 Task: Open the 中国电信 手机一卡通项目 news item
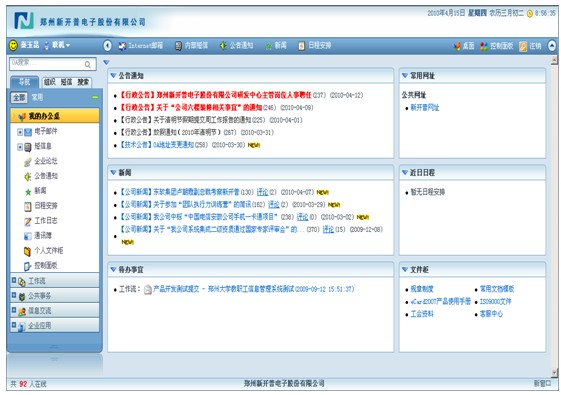(x=199, y=217)
